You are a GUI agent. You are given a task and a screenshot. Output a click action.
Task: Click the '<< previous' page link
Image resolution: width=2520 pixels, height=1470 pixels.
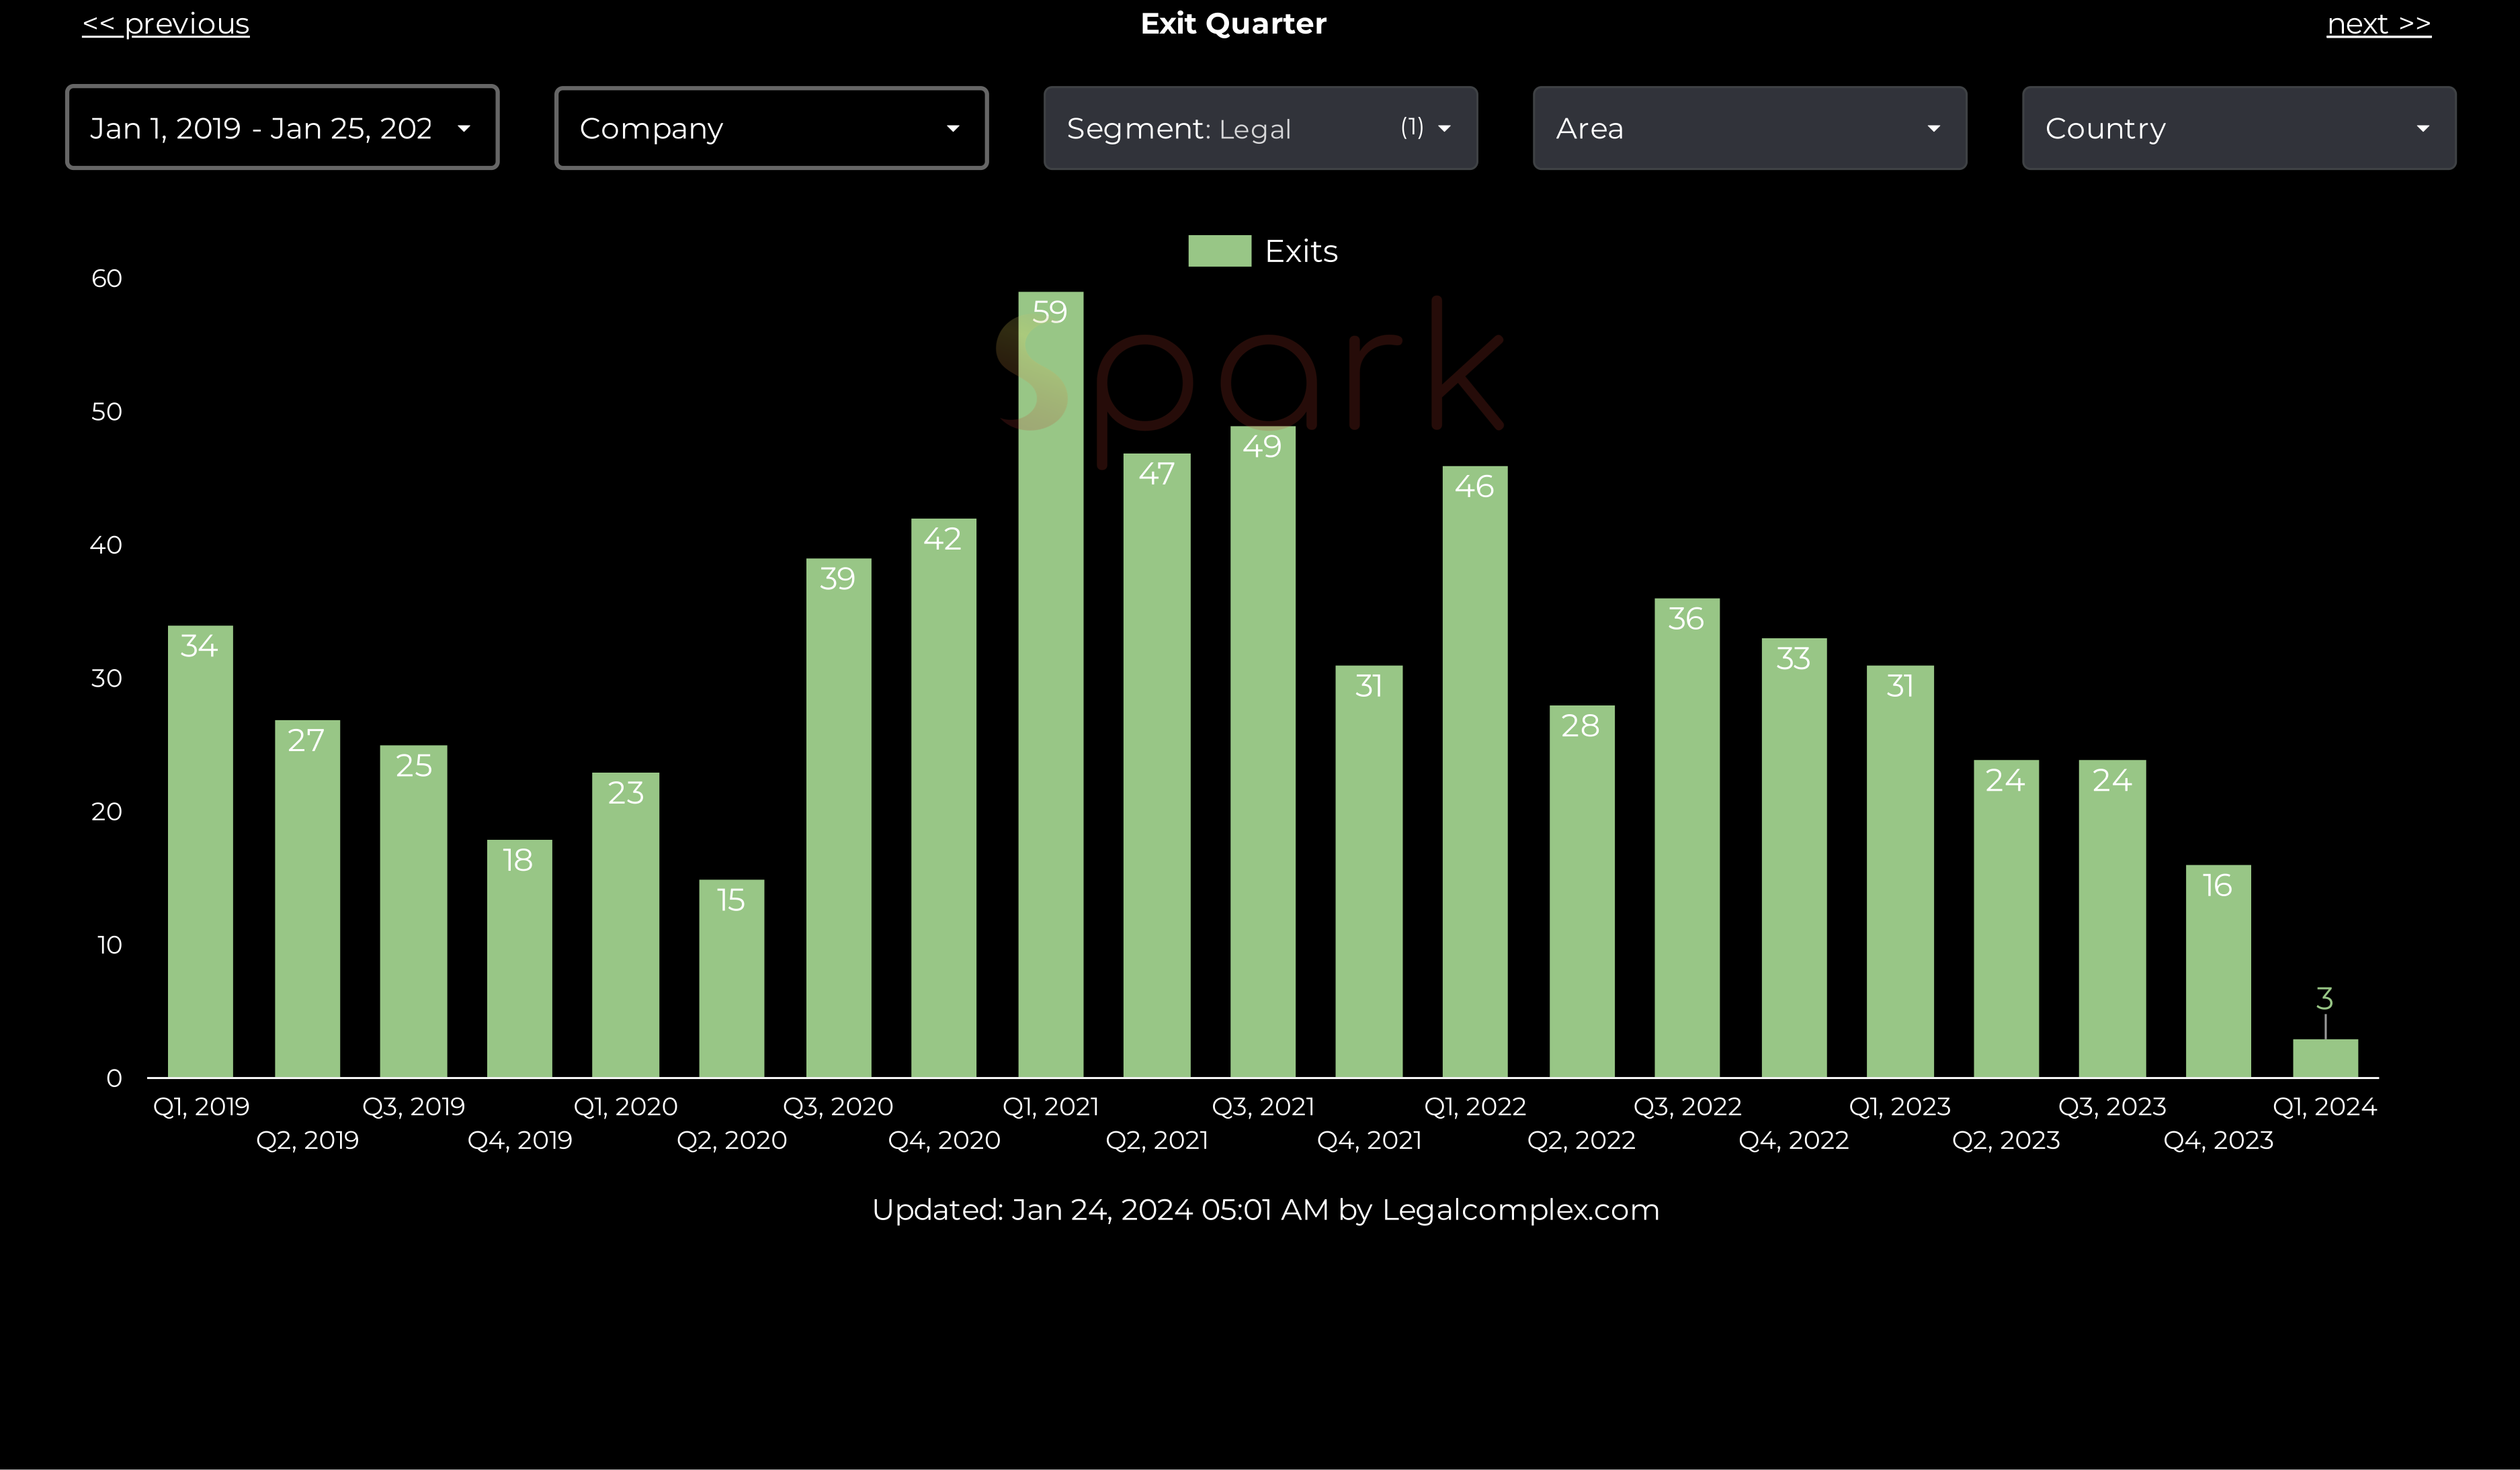(x=166, y=24)
